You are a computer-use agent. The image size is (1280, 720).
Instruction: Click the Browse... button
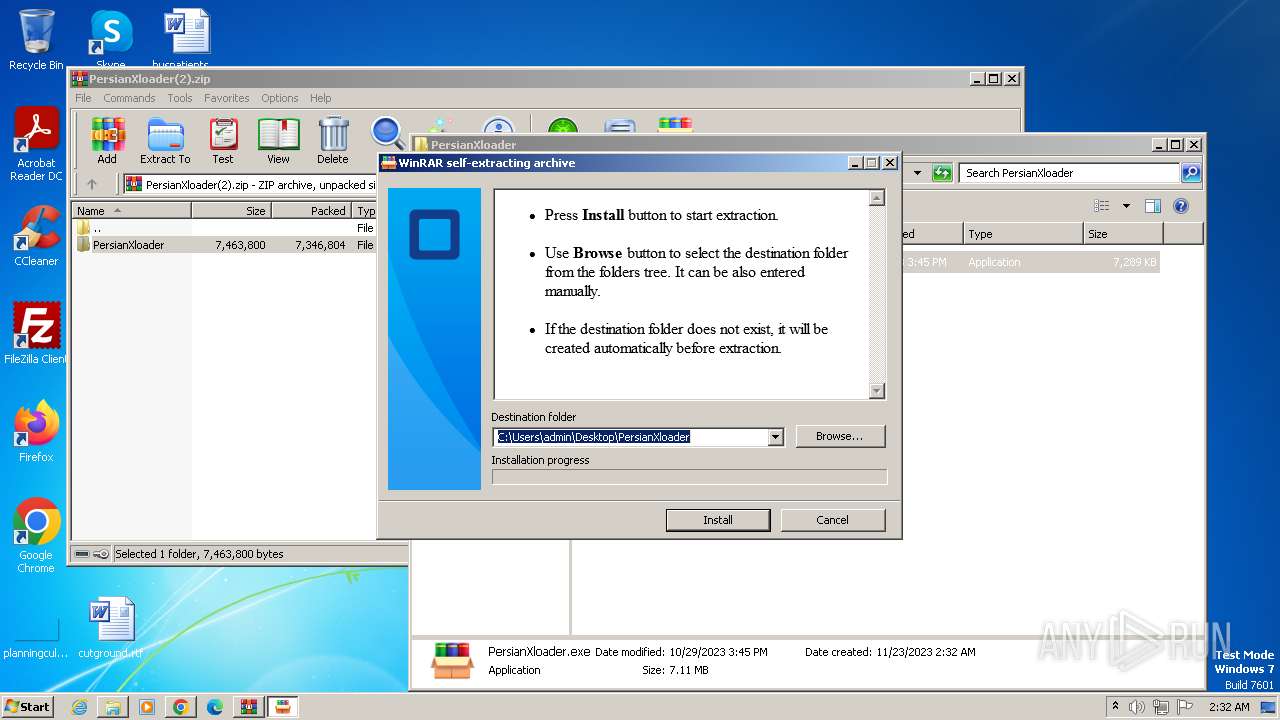click(839, 437)
